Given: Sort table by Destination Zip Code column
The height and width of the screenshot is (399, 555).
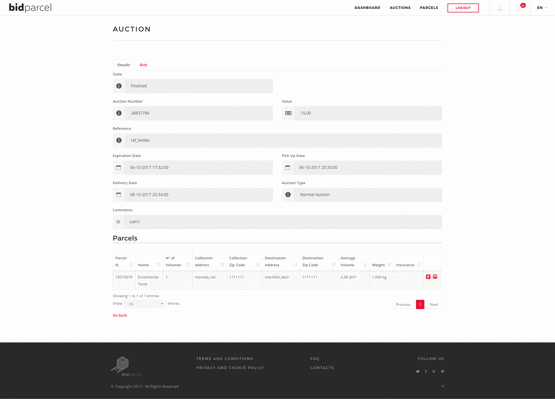Looking at the screenshot, I should tap(319, 262).
